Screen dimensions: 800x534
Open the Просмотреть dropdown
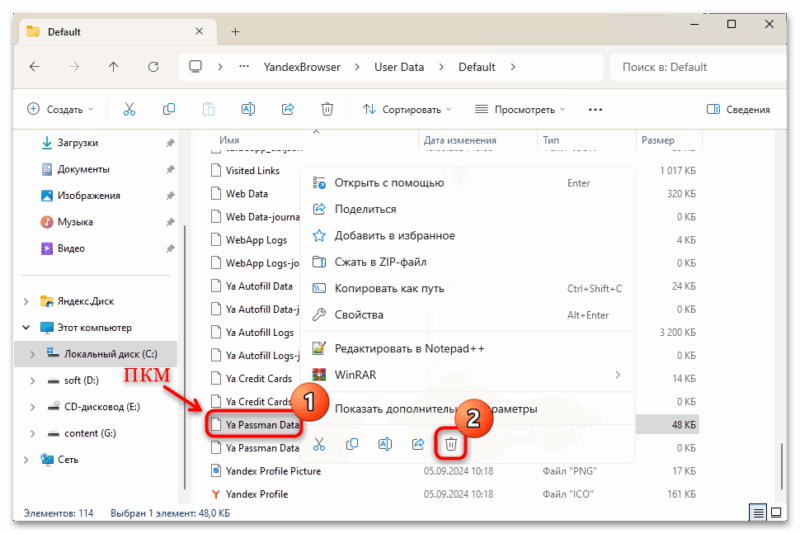[x=520, y=109]
